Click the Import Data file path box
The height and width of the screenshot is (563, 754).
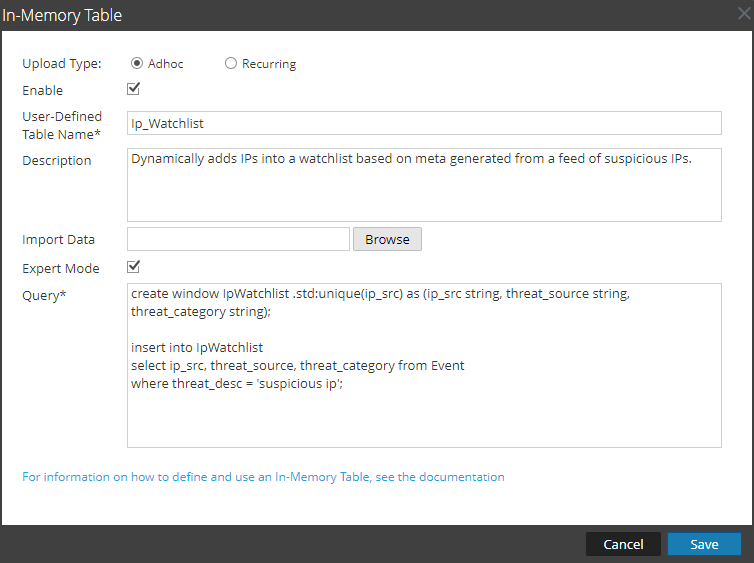point(238,239)
